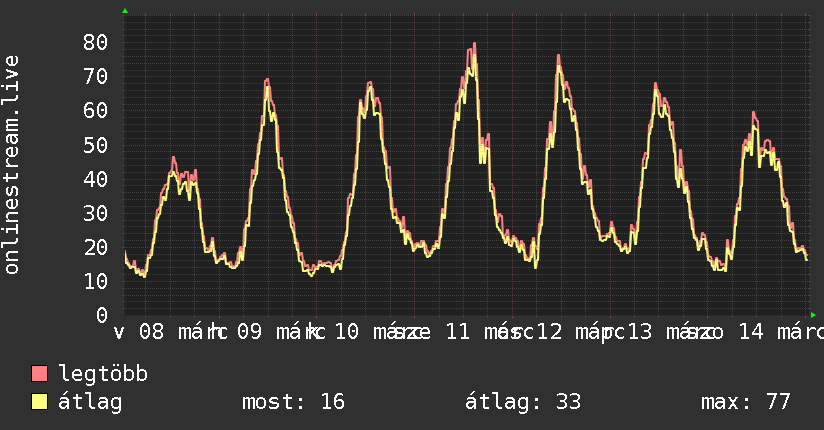Image resolution: width=824 pixels, height=430 pixels.
Task: Click the 50 y-axis label
Action: click(x=96, y=146)
